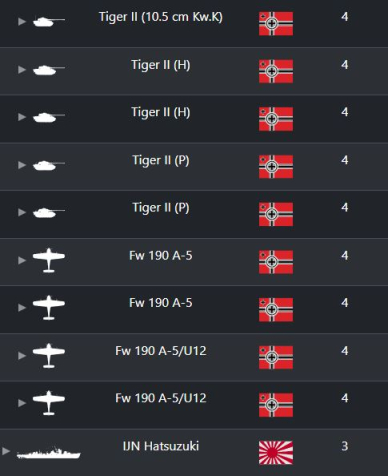Click the German flag beside Tiger II (10.5 cm Kw.K)

[x=276, y=23]
